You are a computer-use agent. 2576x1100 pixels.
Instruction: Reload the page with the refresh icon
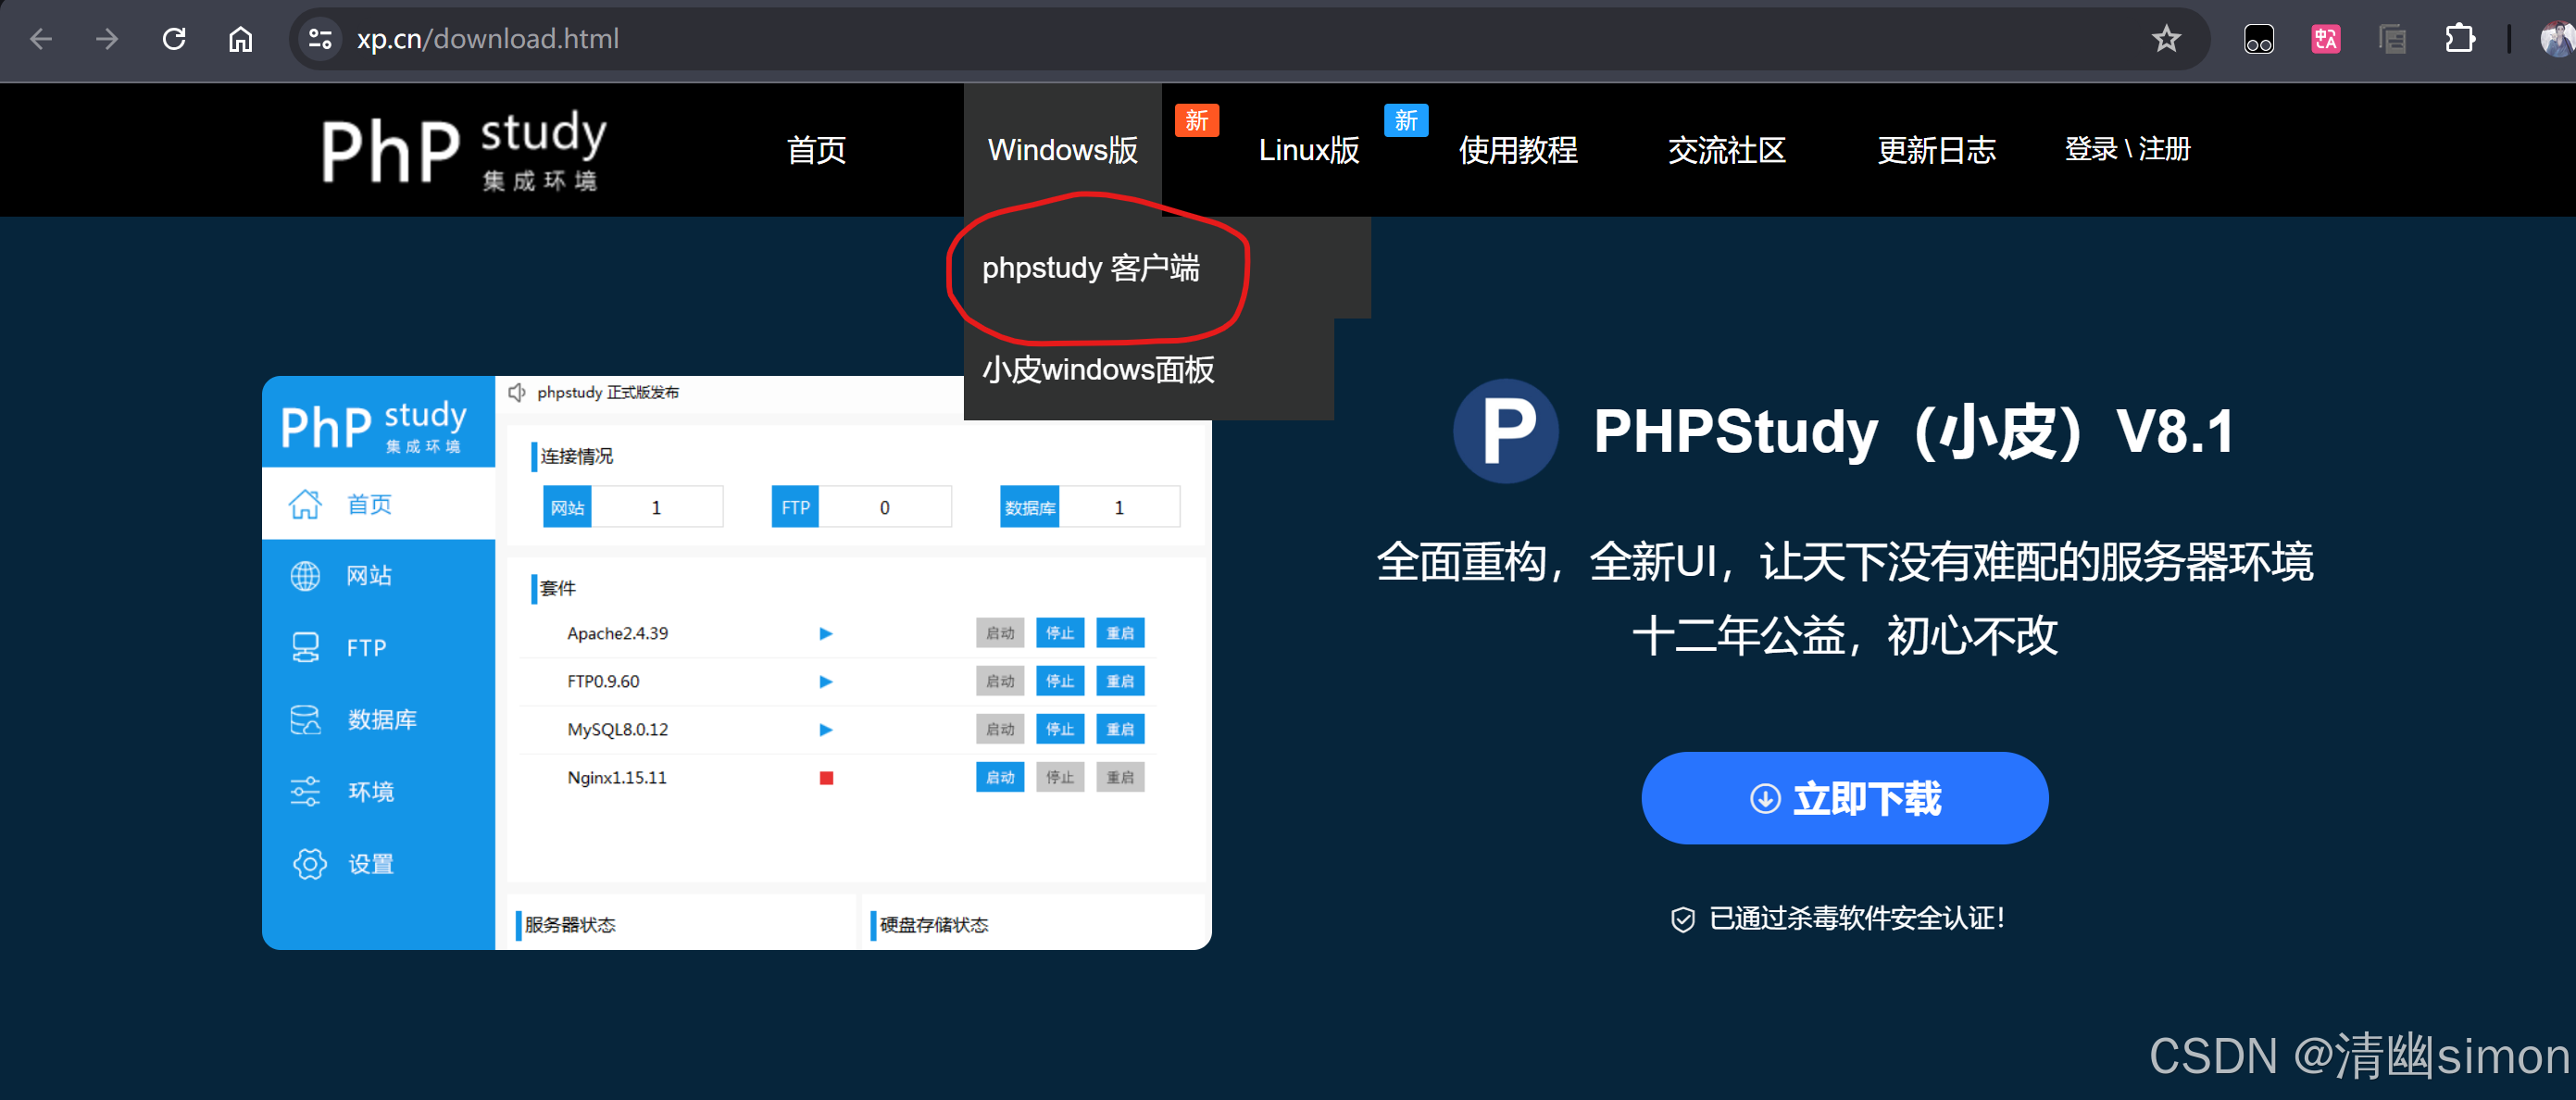click(x=174, y=39)
